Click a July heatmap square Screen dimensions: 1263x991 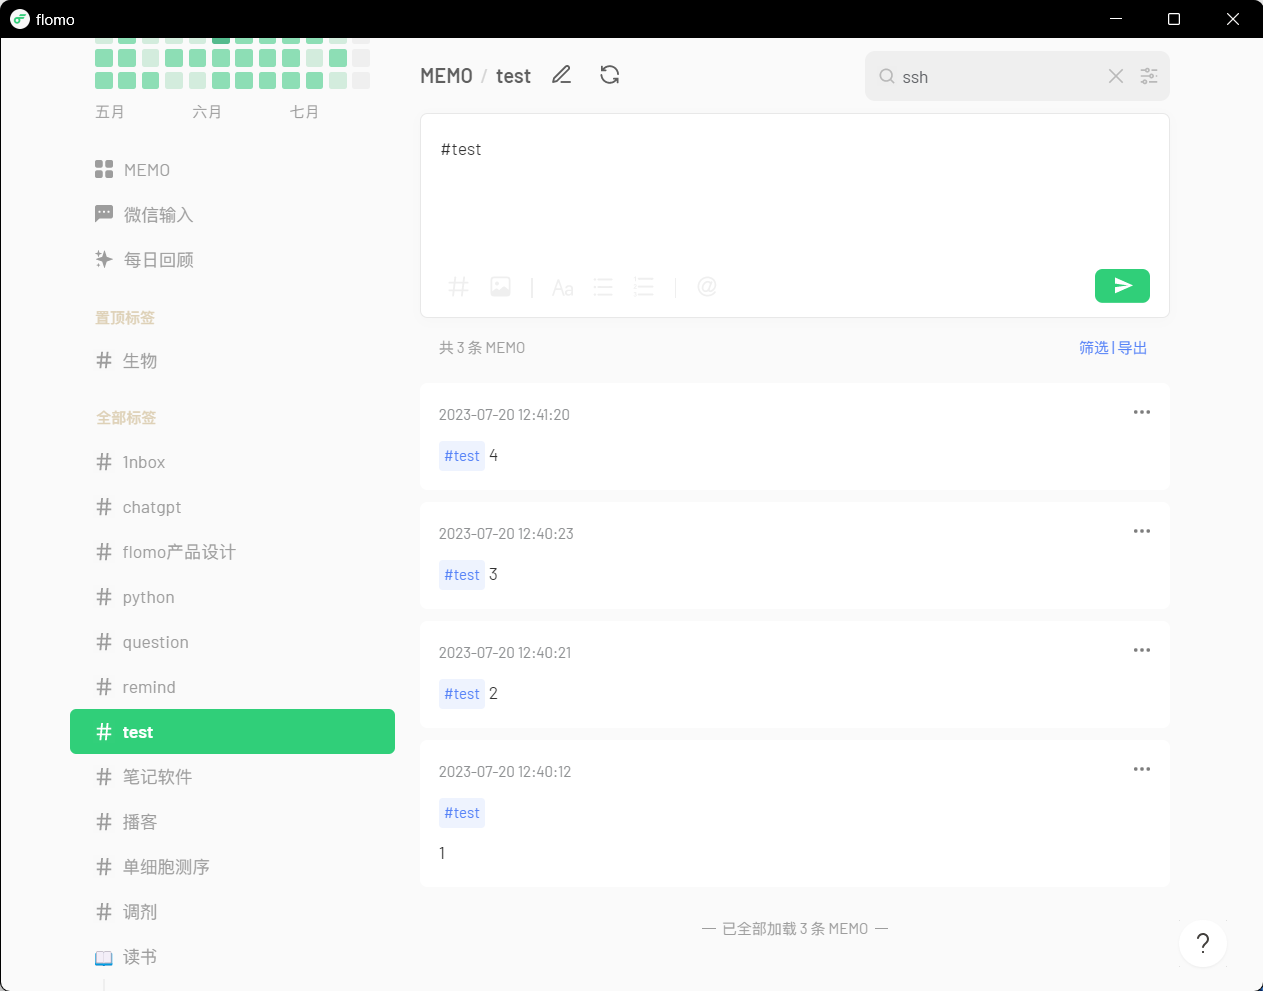(314, 80)
